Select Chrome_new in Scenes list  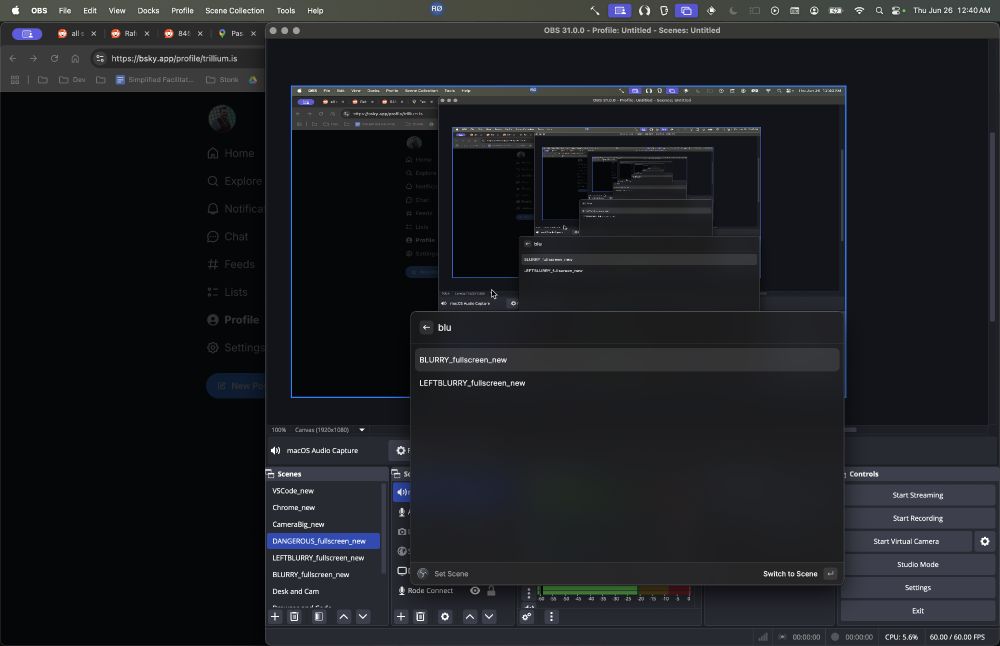323,508
